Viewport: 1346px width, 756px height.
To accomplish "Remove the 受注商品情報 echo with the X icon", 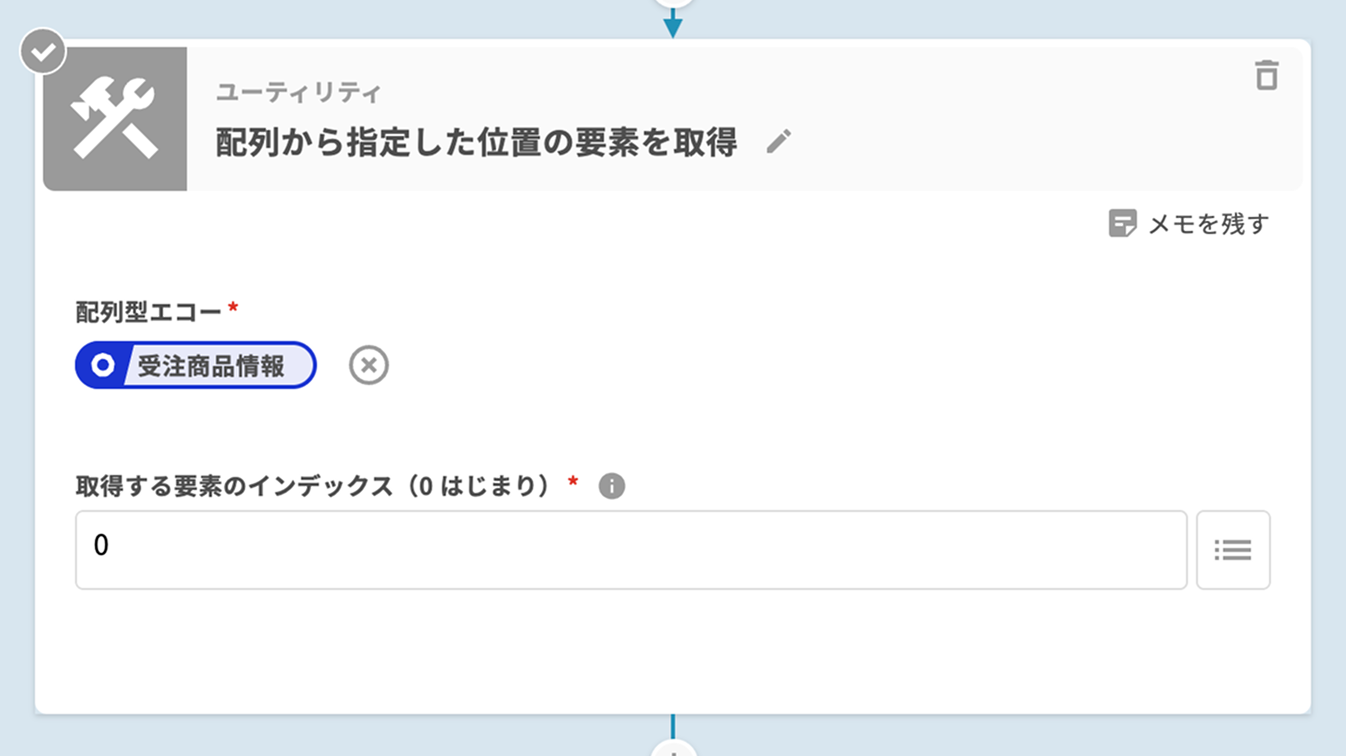I will [369, 366].
